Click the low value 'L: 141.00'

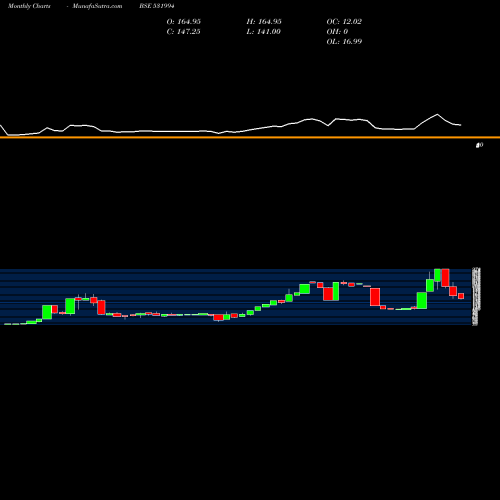click(x=264, y=32)
